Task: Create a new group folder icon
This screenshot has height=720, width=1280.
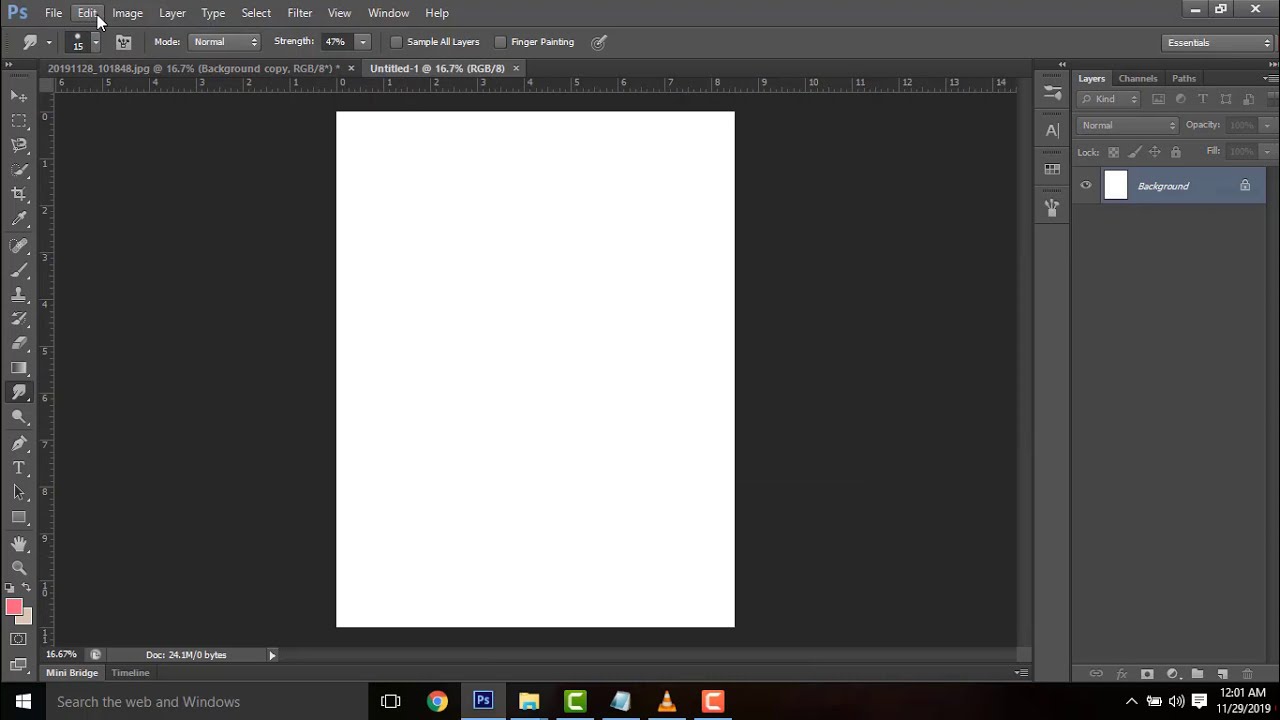Action: point(1197,674)
